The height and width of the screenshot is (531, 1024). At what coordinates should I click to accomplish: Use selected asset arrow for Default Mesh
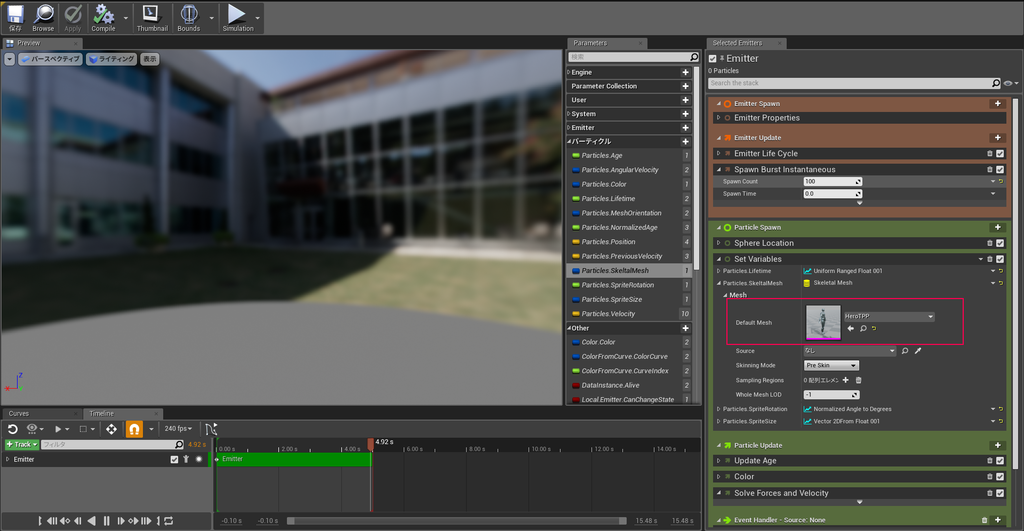click(x=850, y=329)
